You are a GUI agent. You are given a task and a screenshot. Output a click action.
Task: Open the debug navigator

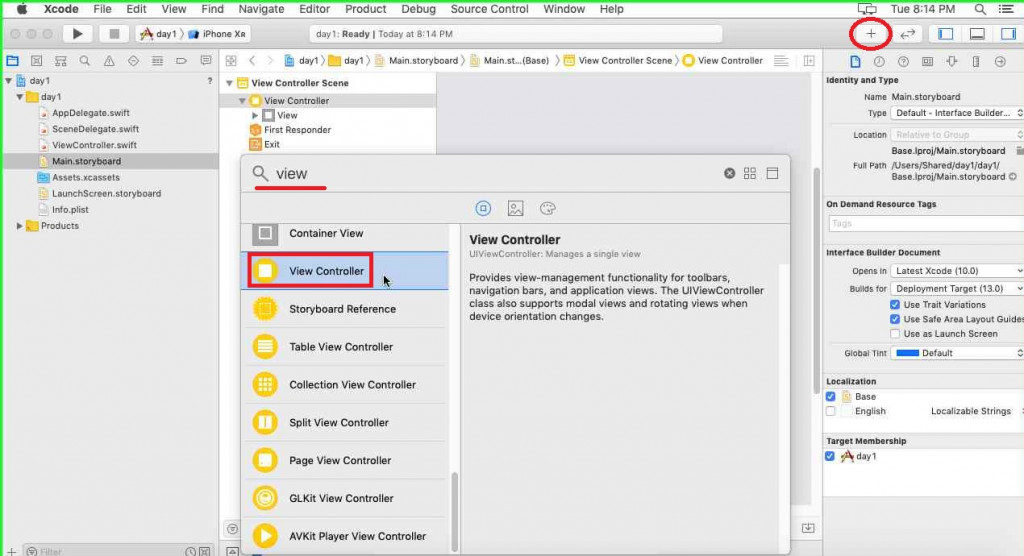pyautogui.click(x=157, y=61)
